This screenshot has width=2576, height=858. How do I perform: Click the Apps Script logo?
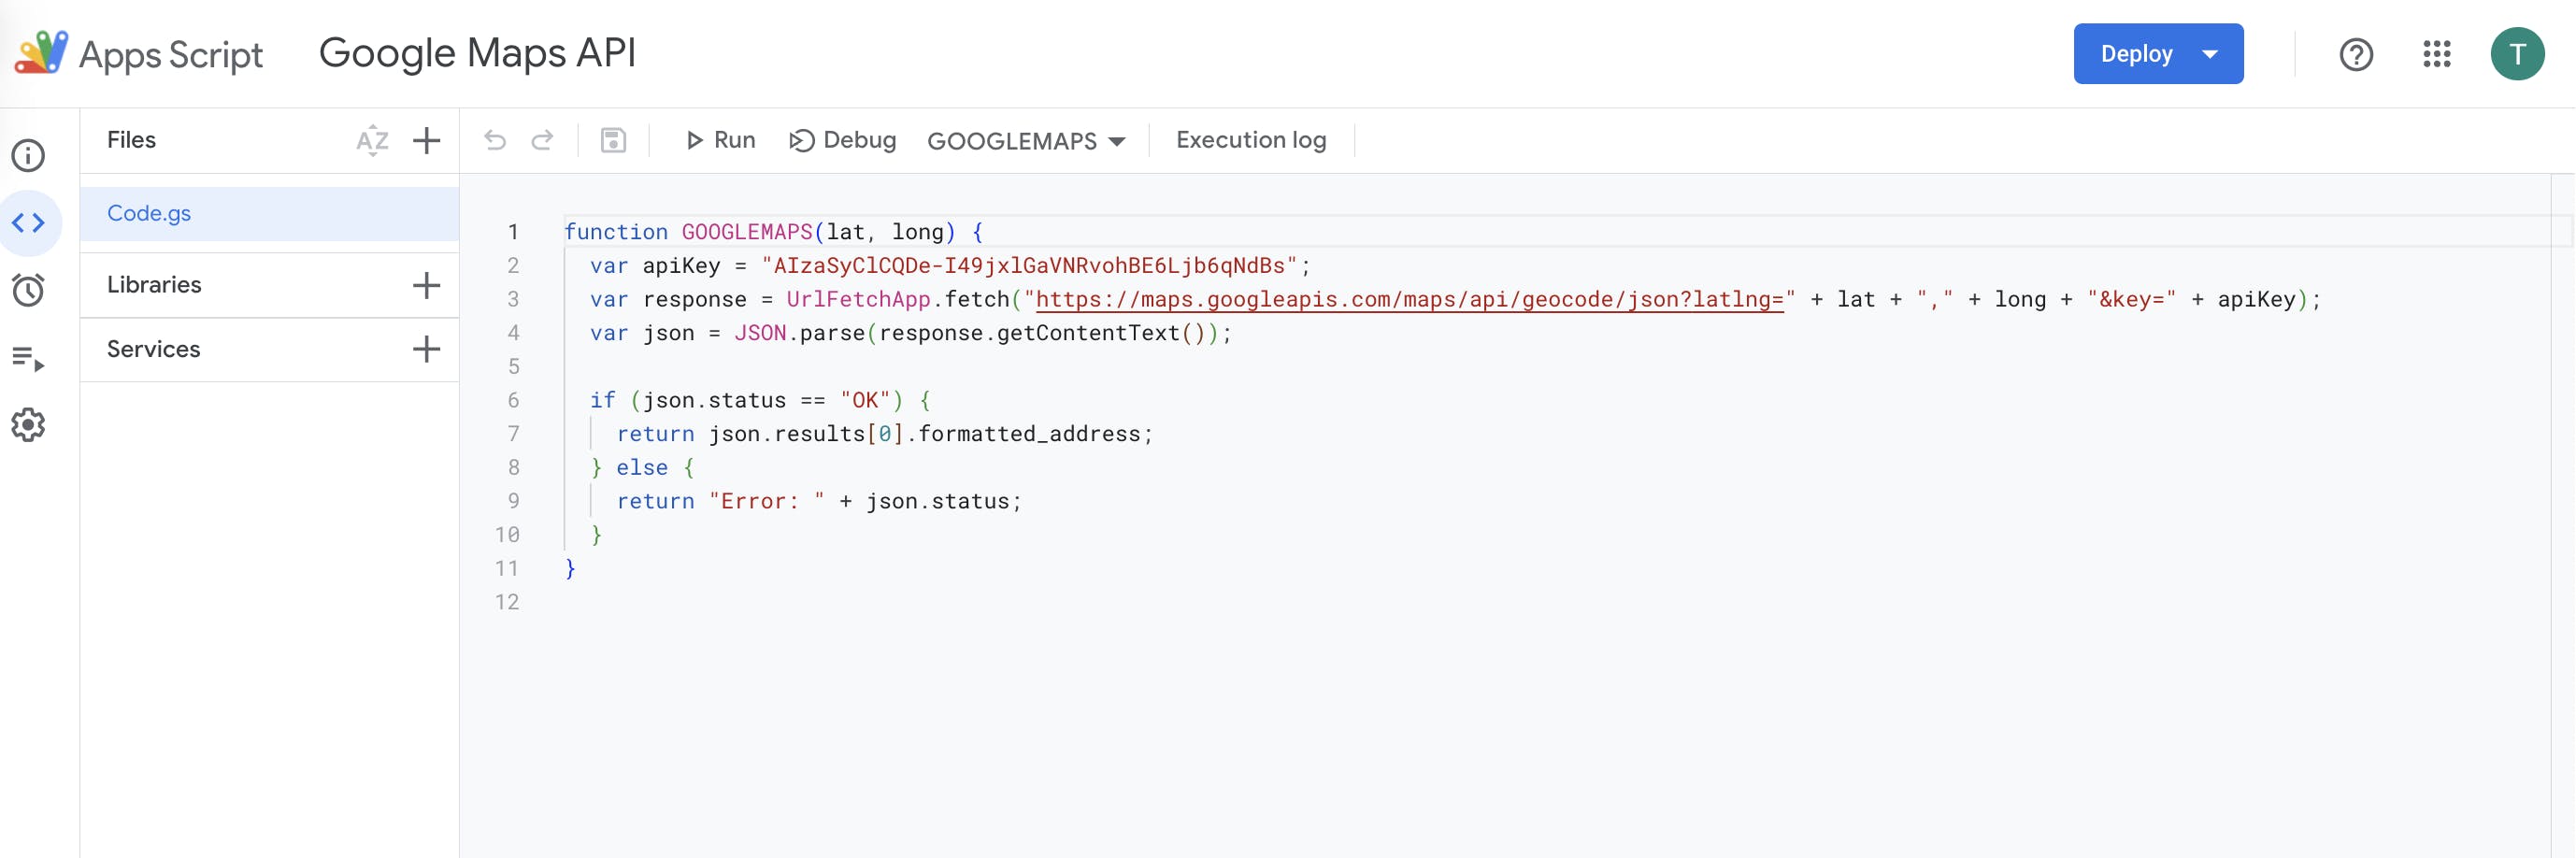pyautogui.click(x=41, y=53)
